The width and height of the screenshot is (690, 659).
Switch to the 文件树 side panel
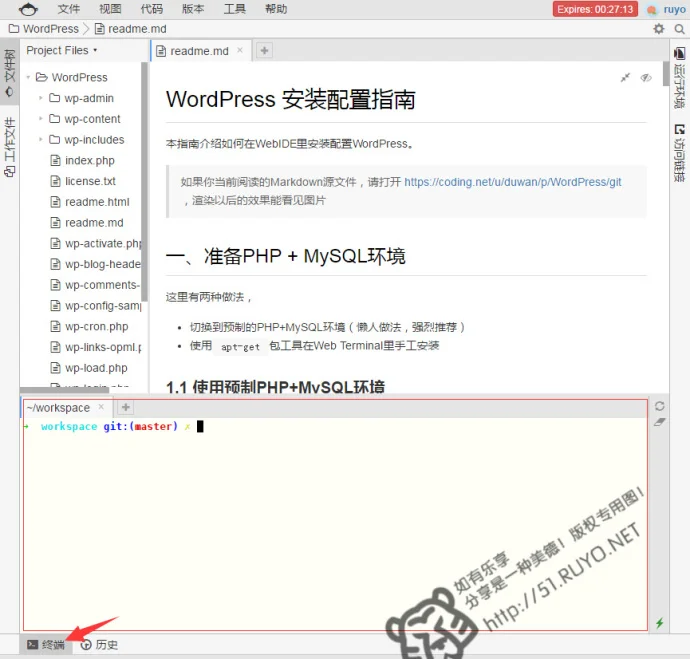click(x=10, y=73)
